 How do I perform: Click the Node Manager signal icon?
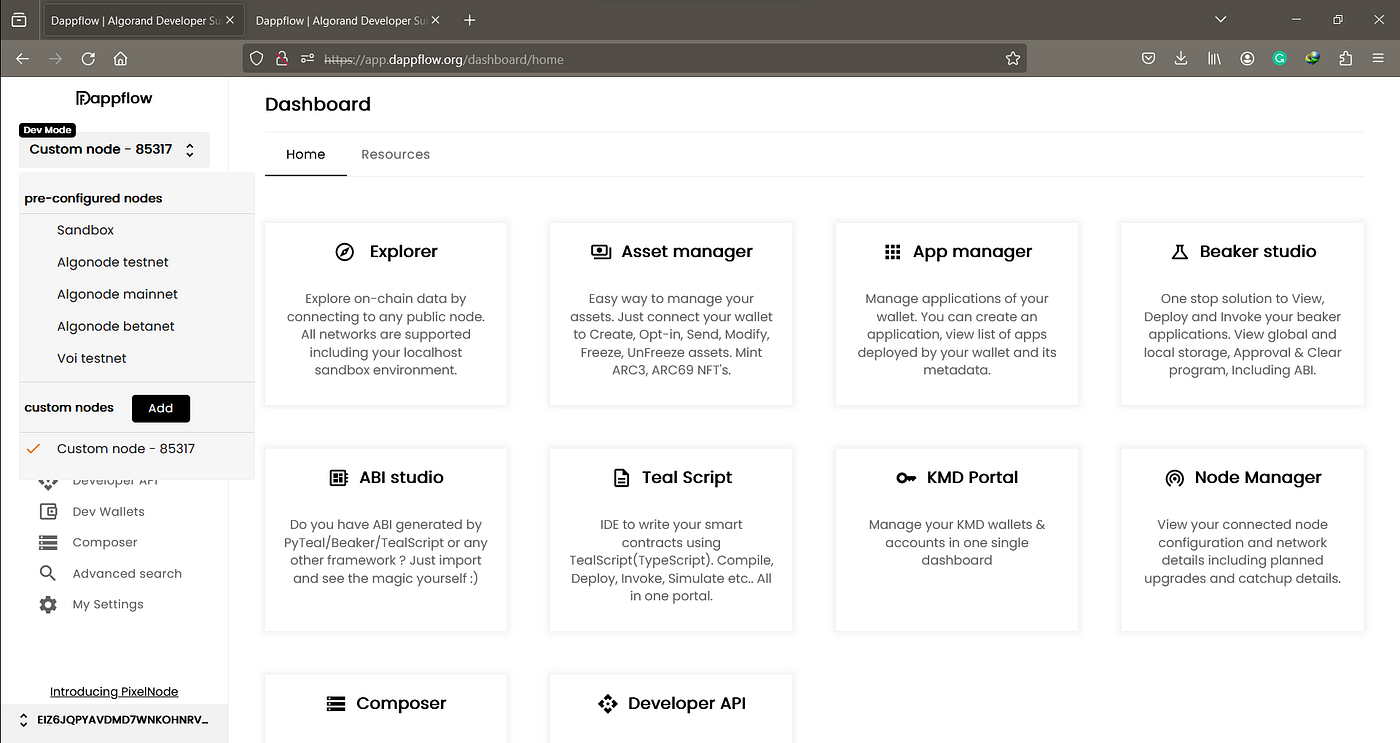1175,478
